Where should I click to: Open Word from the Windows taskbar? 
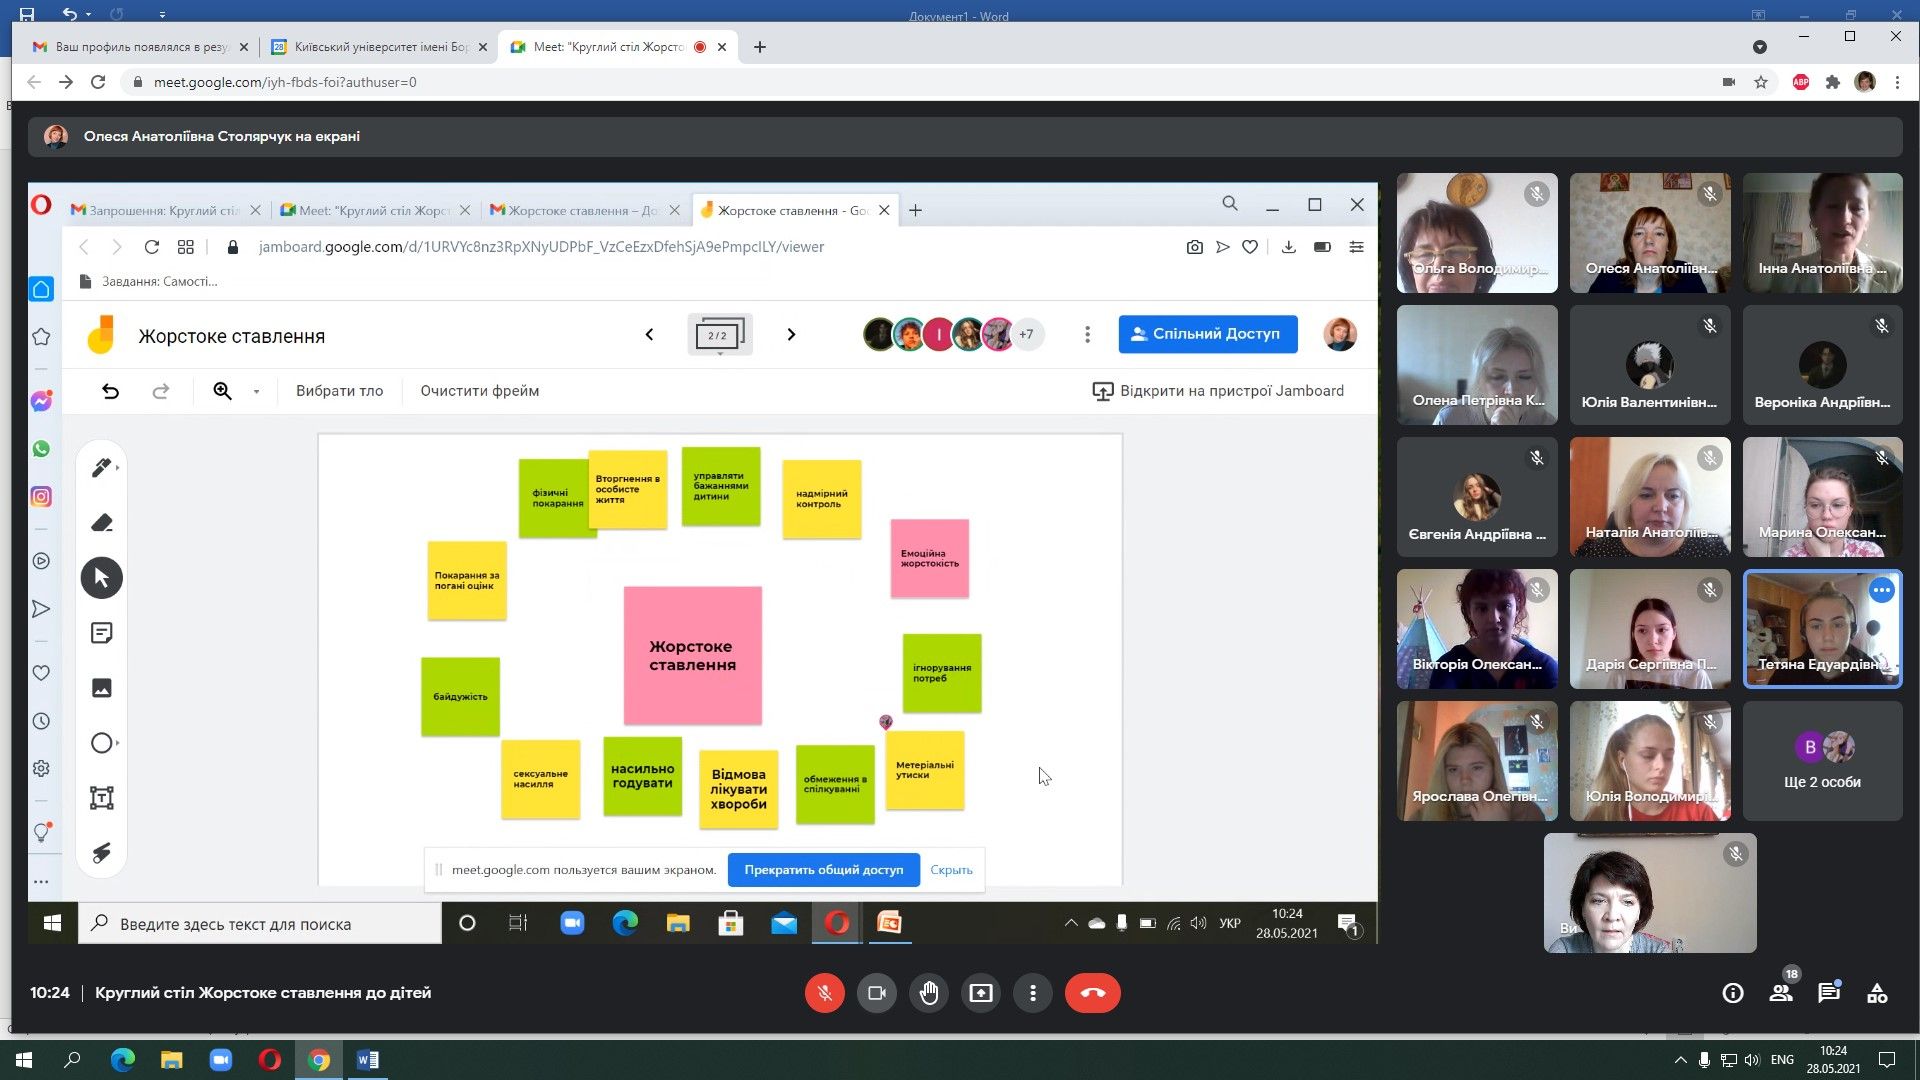(x=367, y=1060)
